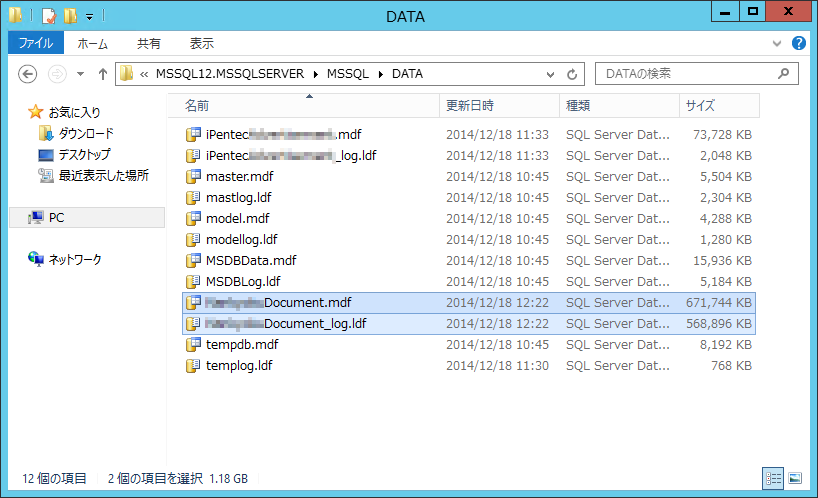Screen dimensions: 818x498
Task: Switch to details view layout icon
Action: tap(773, 478)
